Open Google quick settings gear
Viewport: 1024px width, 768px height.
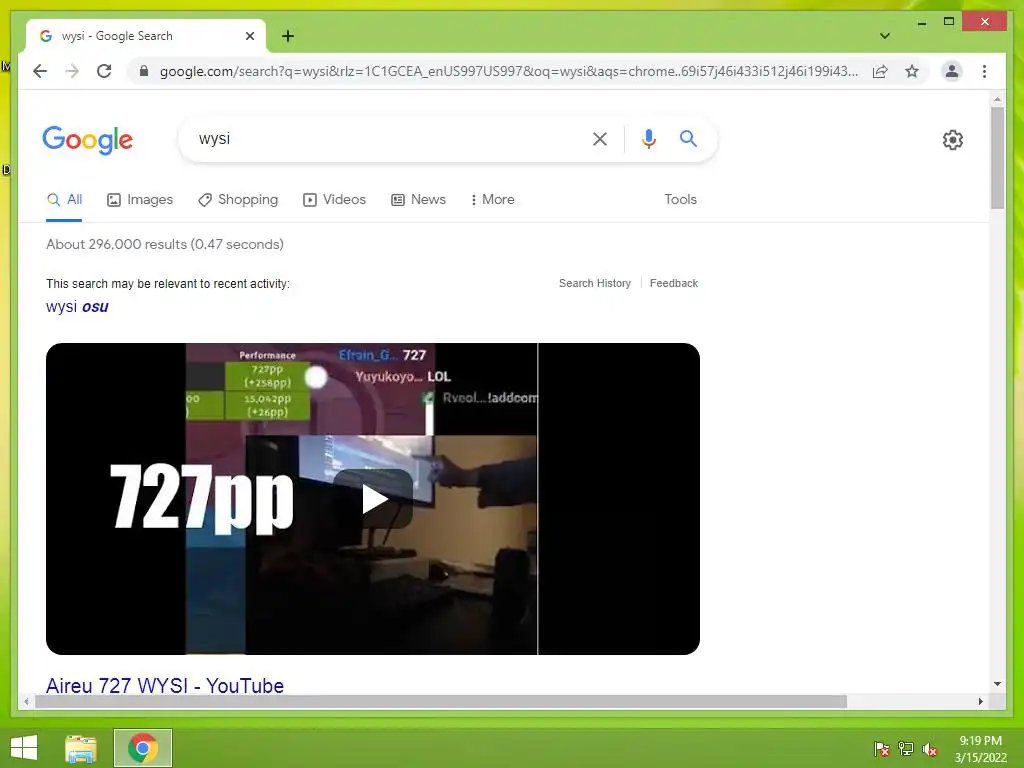[952, 140]
